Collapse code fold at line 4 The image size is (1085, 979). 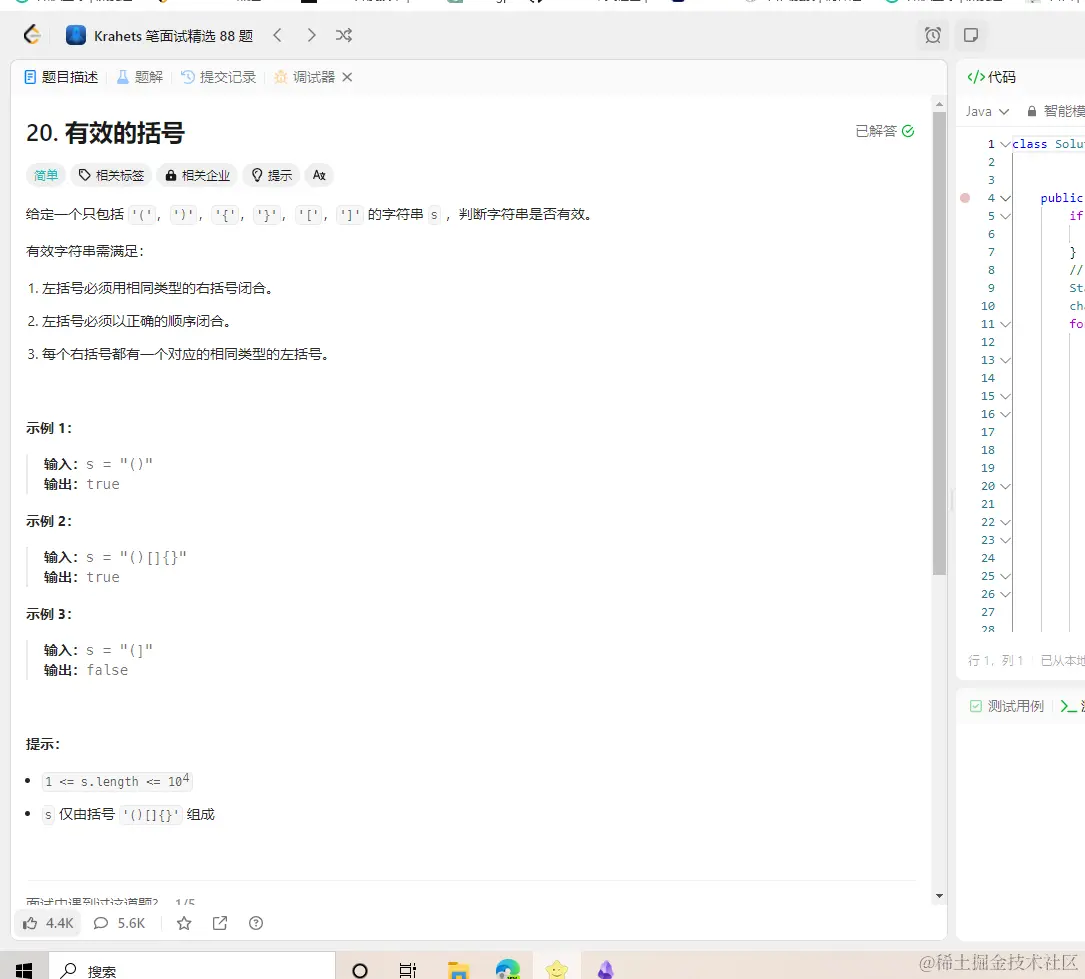[1005, 198]
